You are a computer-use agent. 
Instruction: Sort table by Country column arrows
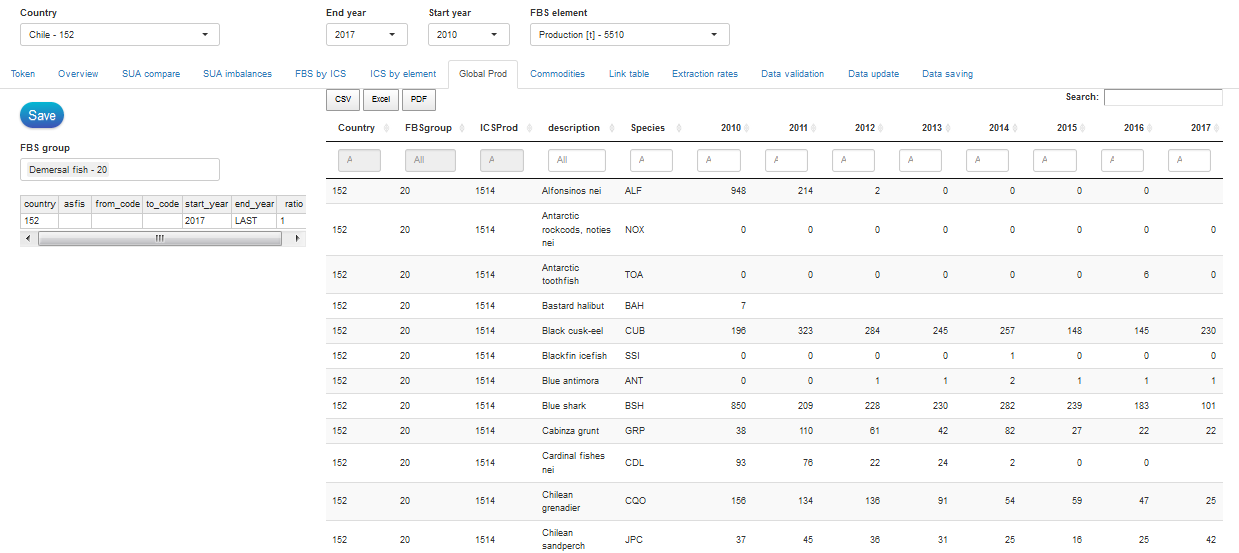click(385, 128)
